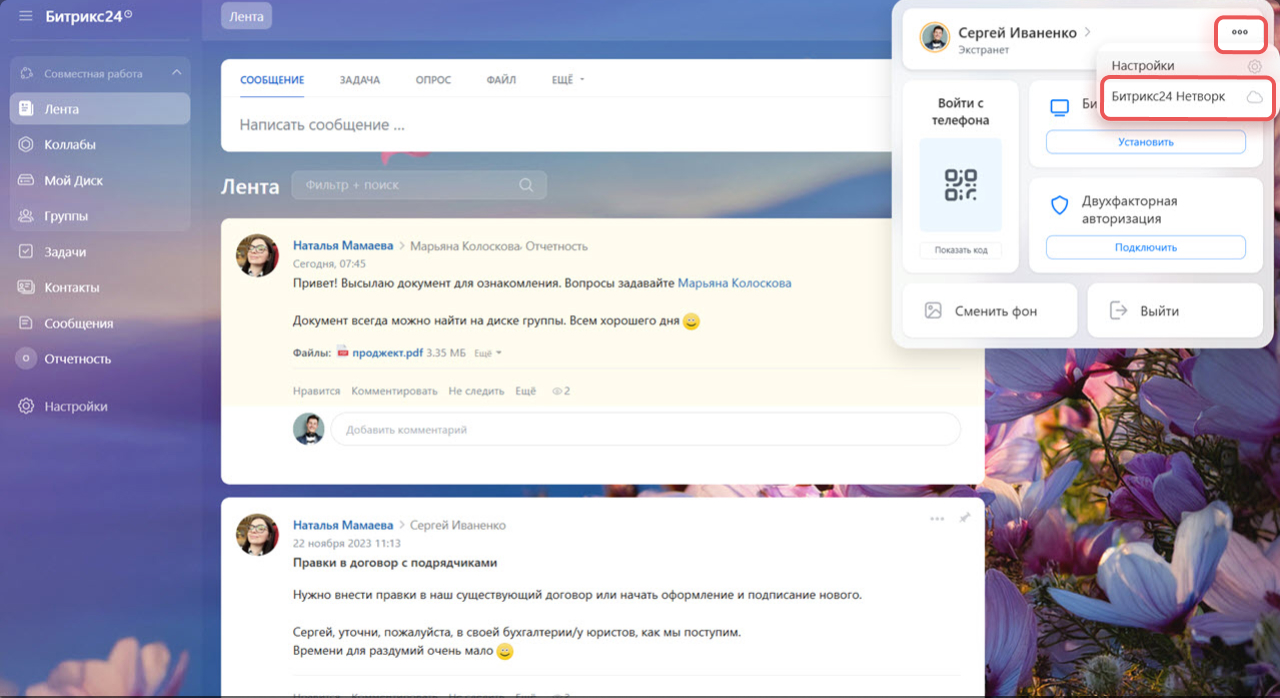1280x698 pixels.
Task: Open Группы via its sidebar icon
Action: pos(26,216)
